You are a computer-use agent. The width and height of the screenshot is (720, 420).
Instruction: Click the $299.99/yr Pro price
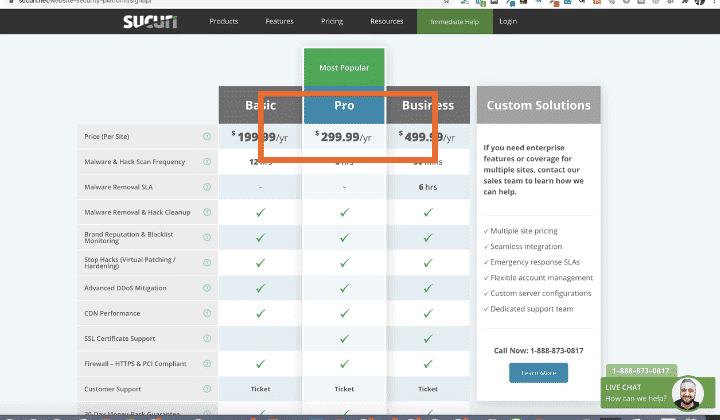pyautogui.click(x=343, y=137)
